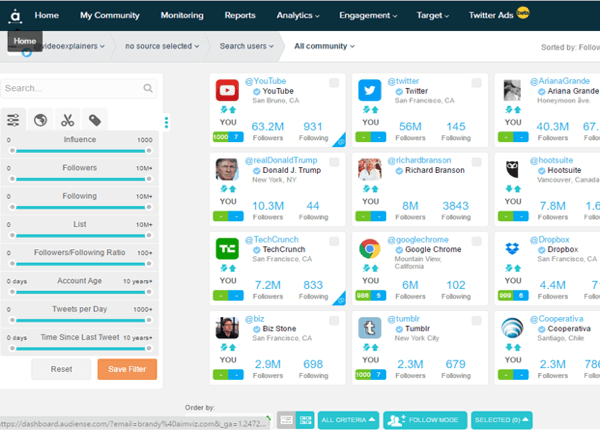
Task: Click the YouTube profile avatar
Action: click(x=227, y=90)
